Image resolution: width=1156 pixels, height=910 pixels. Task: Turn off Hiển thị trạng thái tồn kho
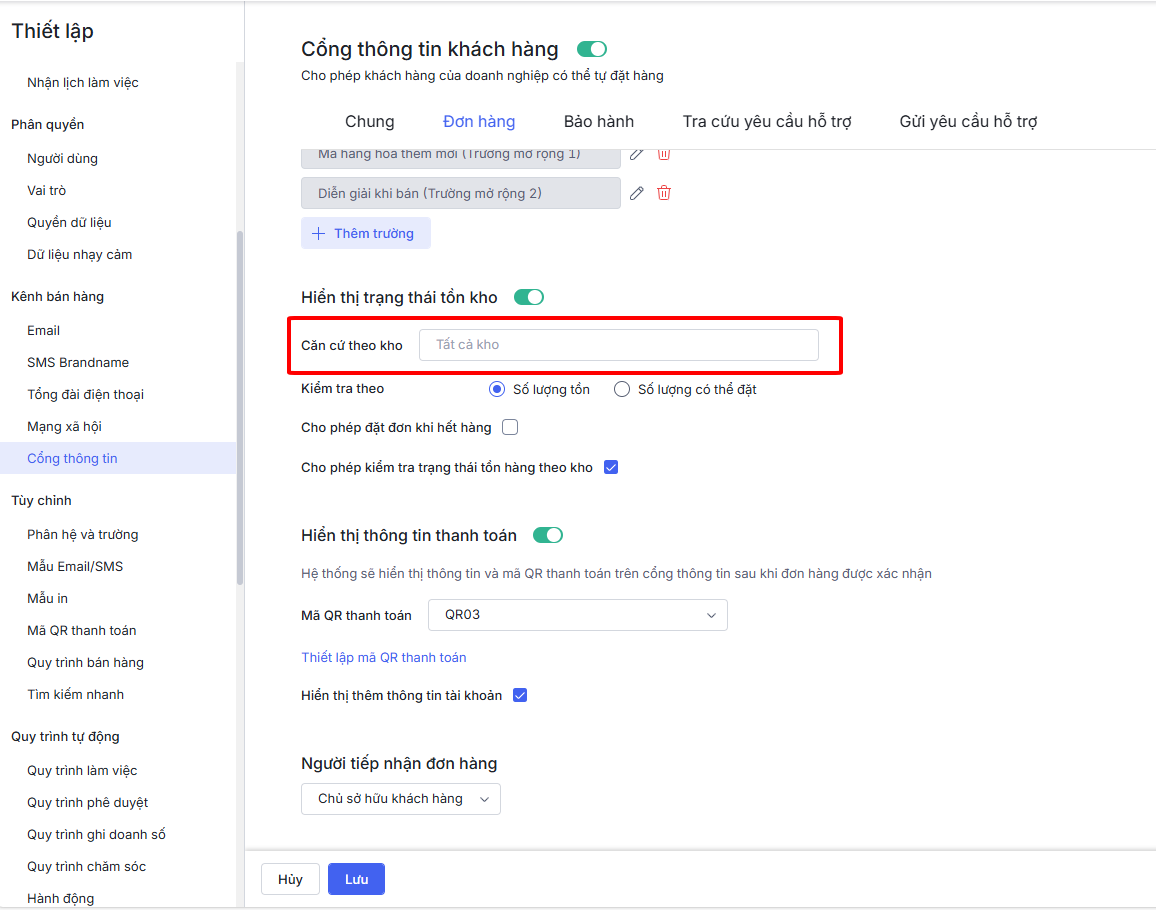[x=529, y=297]
